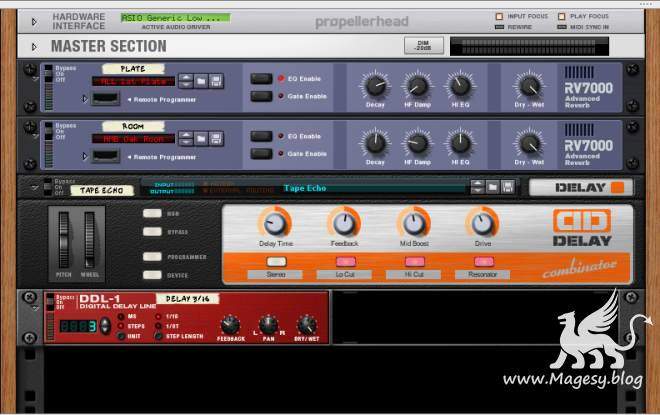The height and width of the screenshot is (415, 660).
Task: Click the ROOM device name label
Action: click(x=133, y=126)
